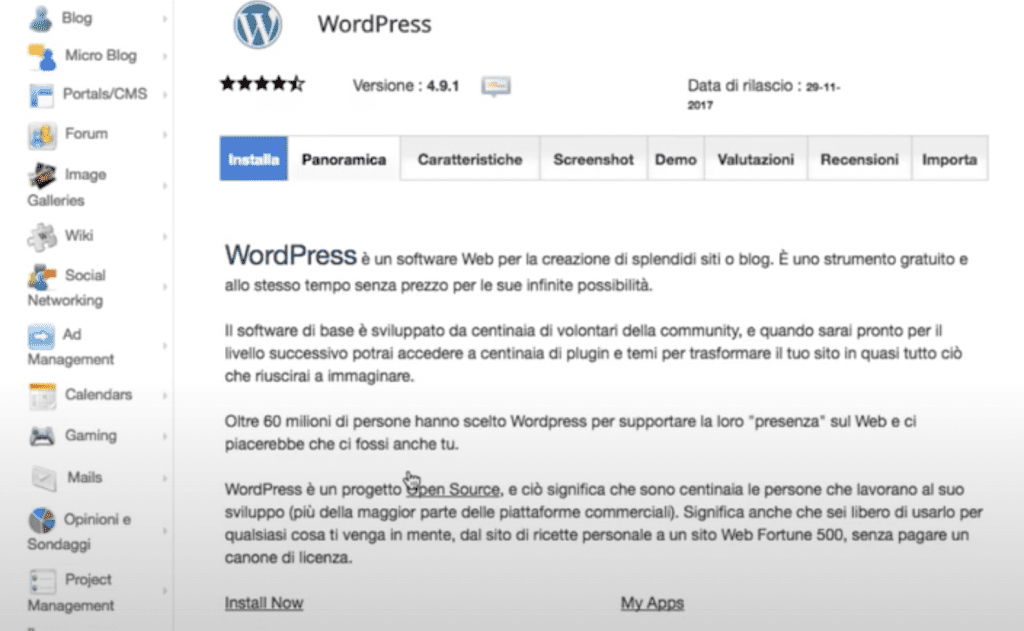Click the Opinioni e Sondaggi pie chart icon

coord(42,520)
